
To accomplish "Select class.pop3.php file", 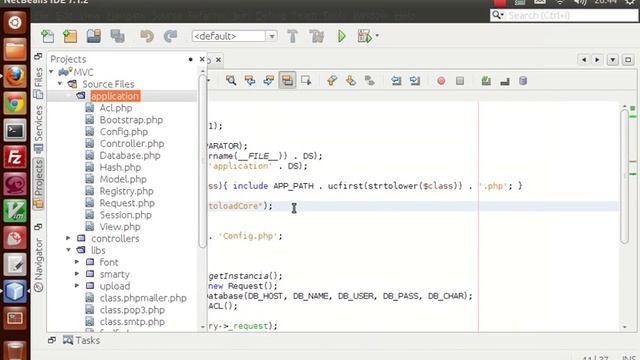I will point(132,310).
